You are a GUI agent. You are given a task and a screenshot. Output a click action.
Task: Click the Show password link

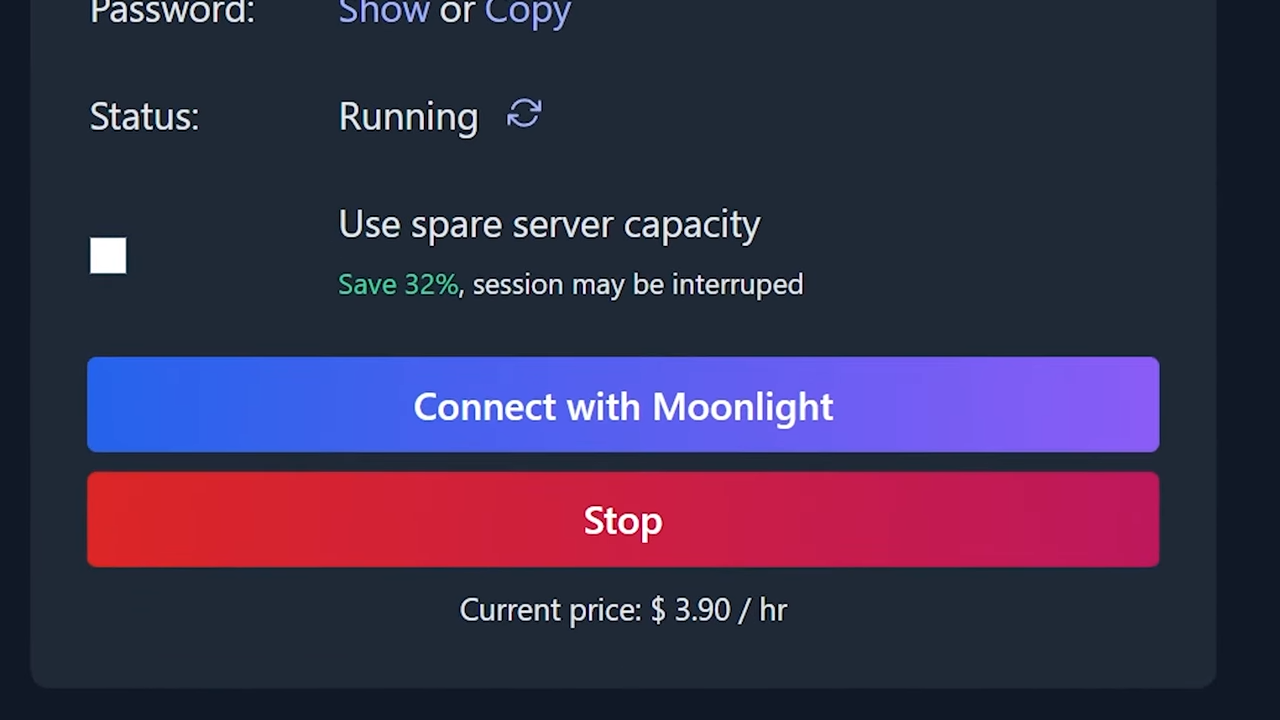(384, 12)
